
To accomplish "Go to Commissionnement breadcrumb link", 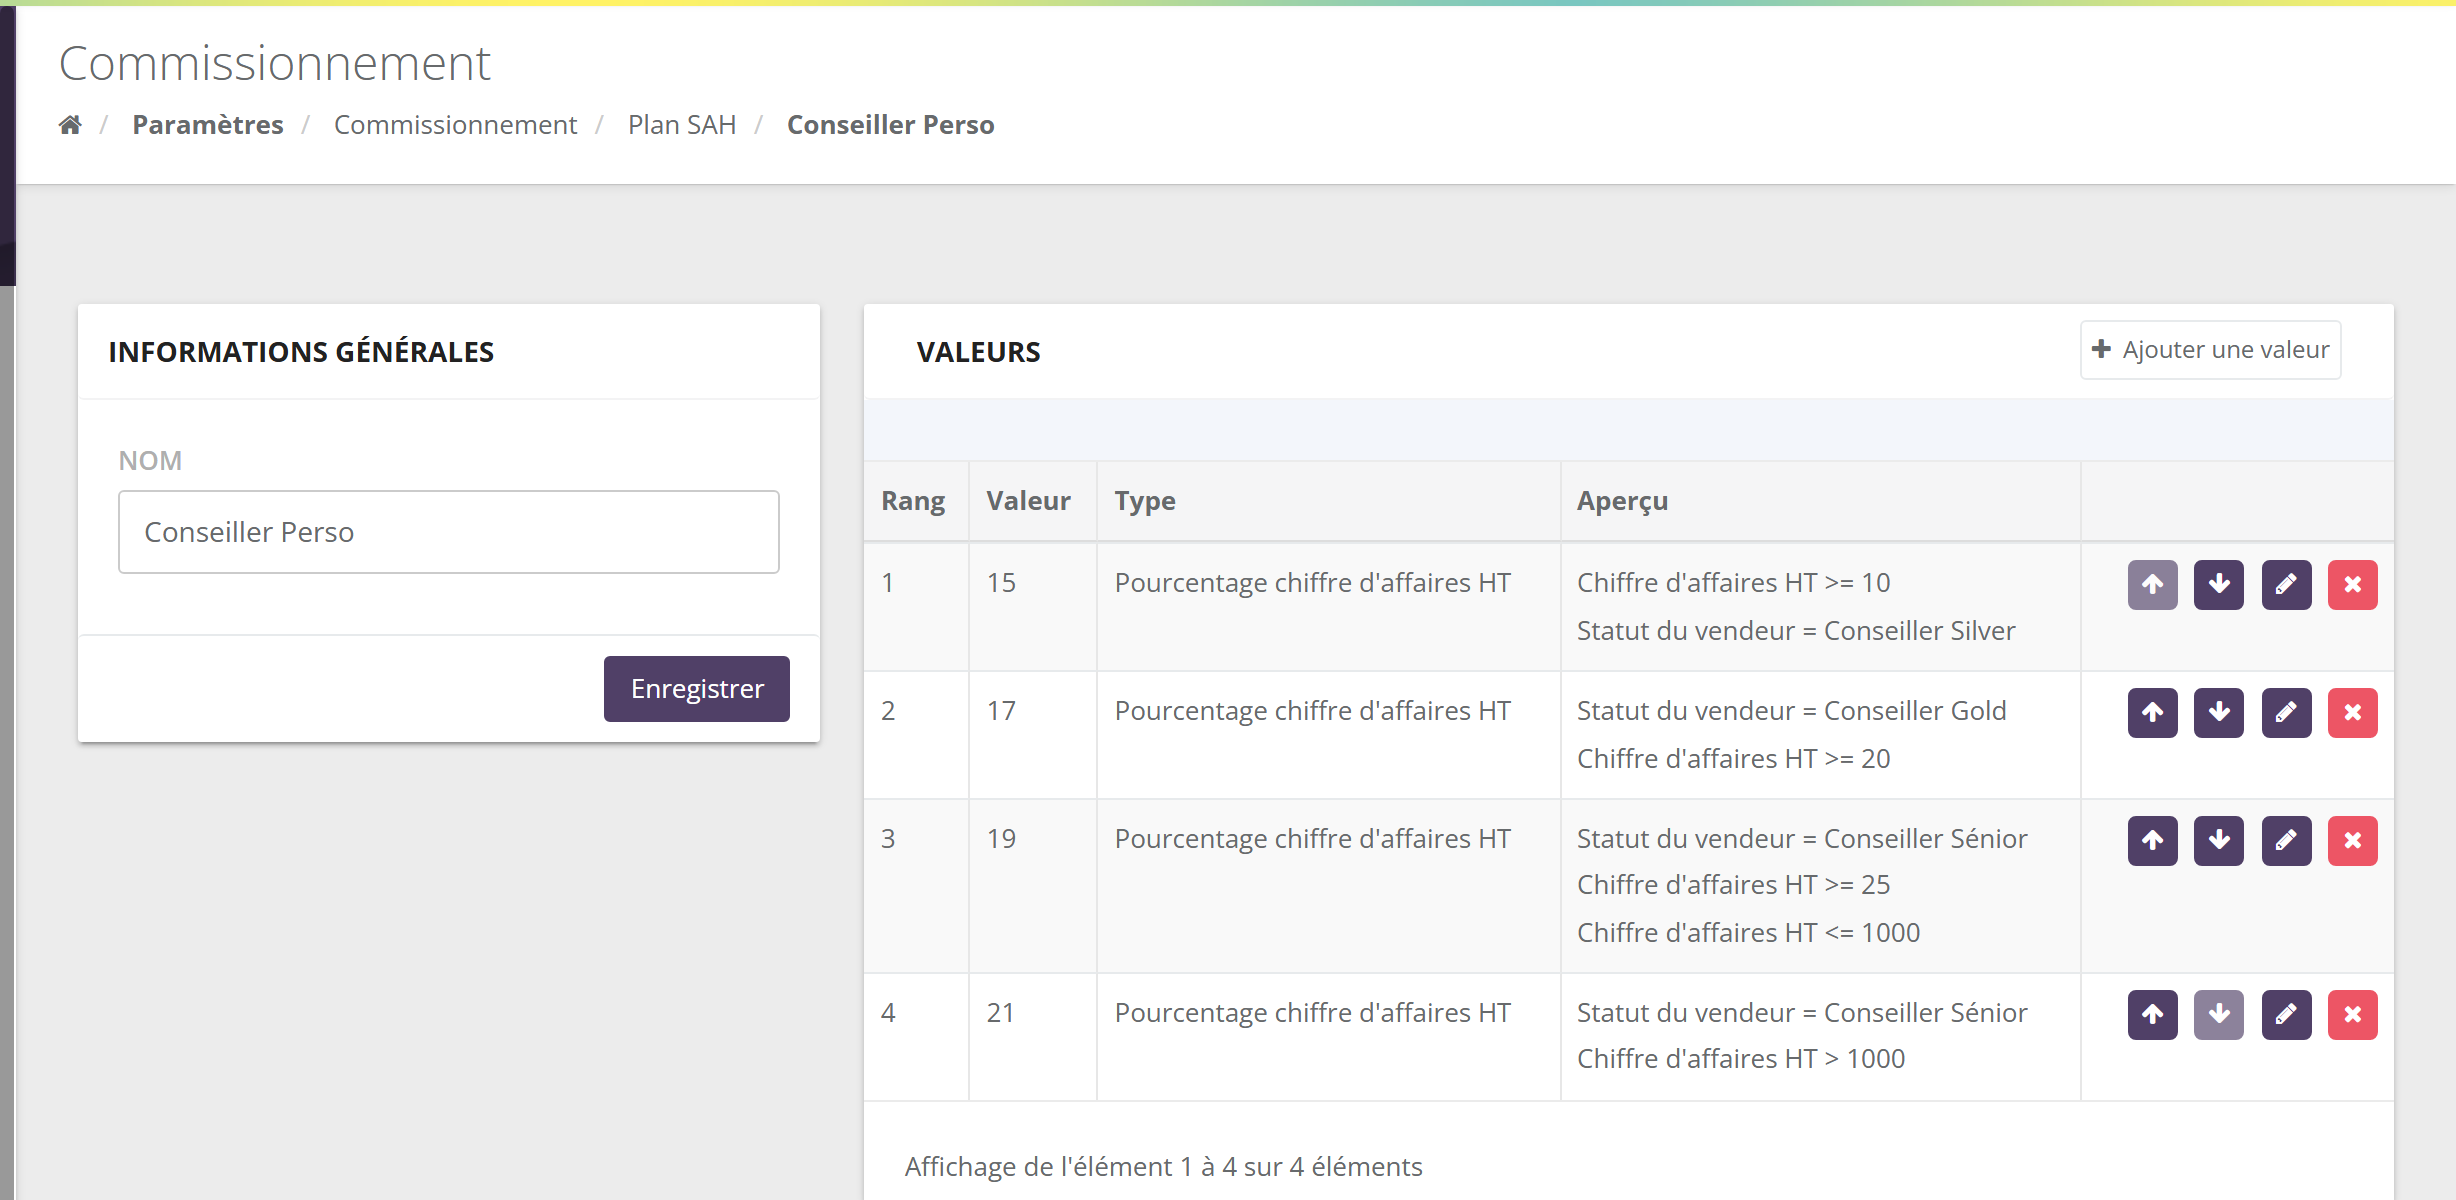I will 455,125.
